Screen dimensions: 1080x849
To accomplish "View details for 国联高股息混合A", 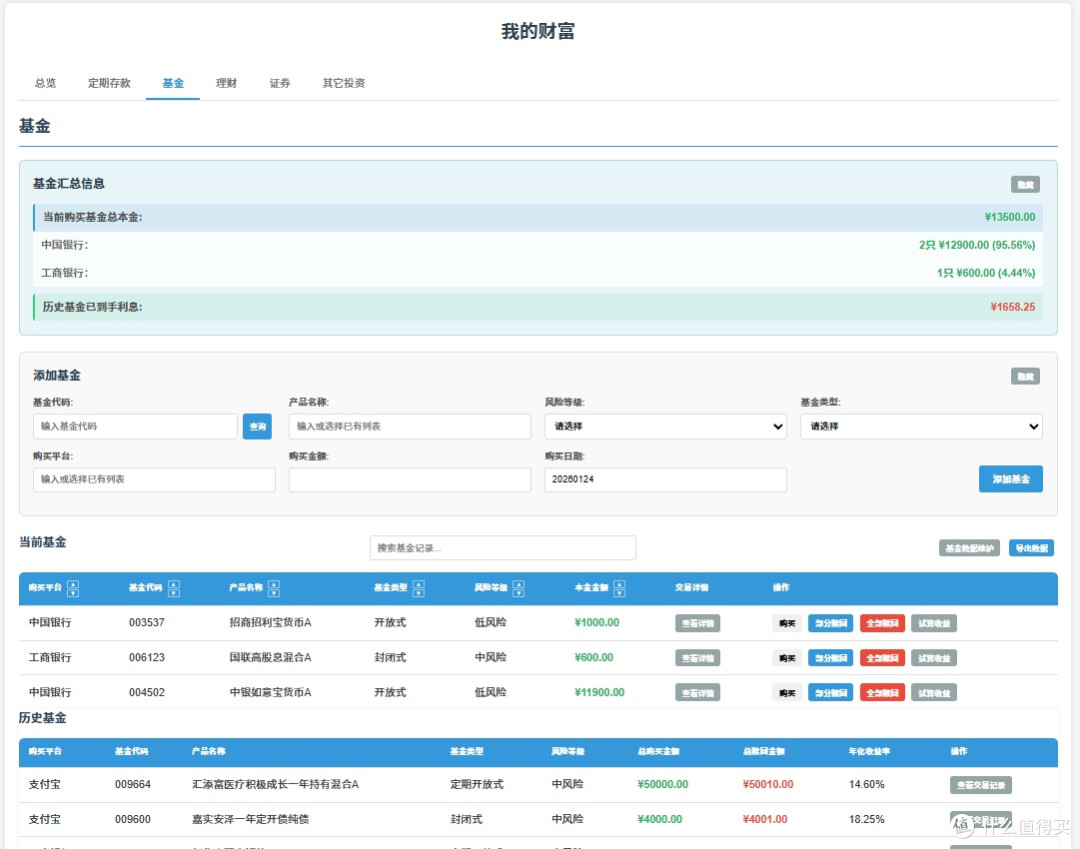I will [x=697, y=658].
